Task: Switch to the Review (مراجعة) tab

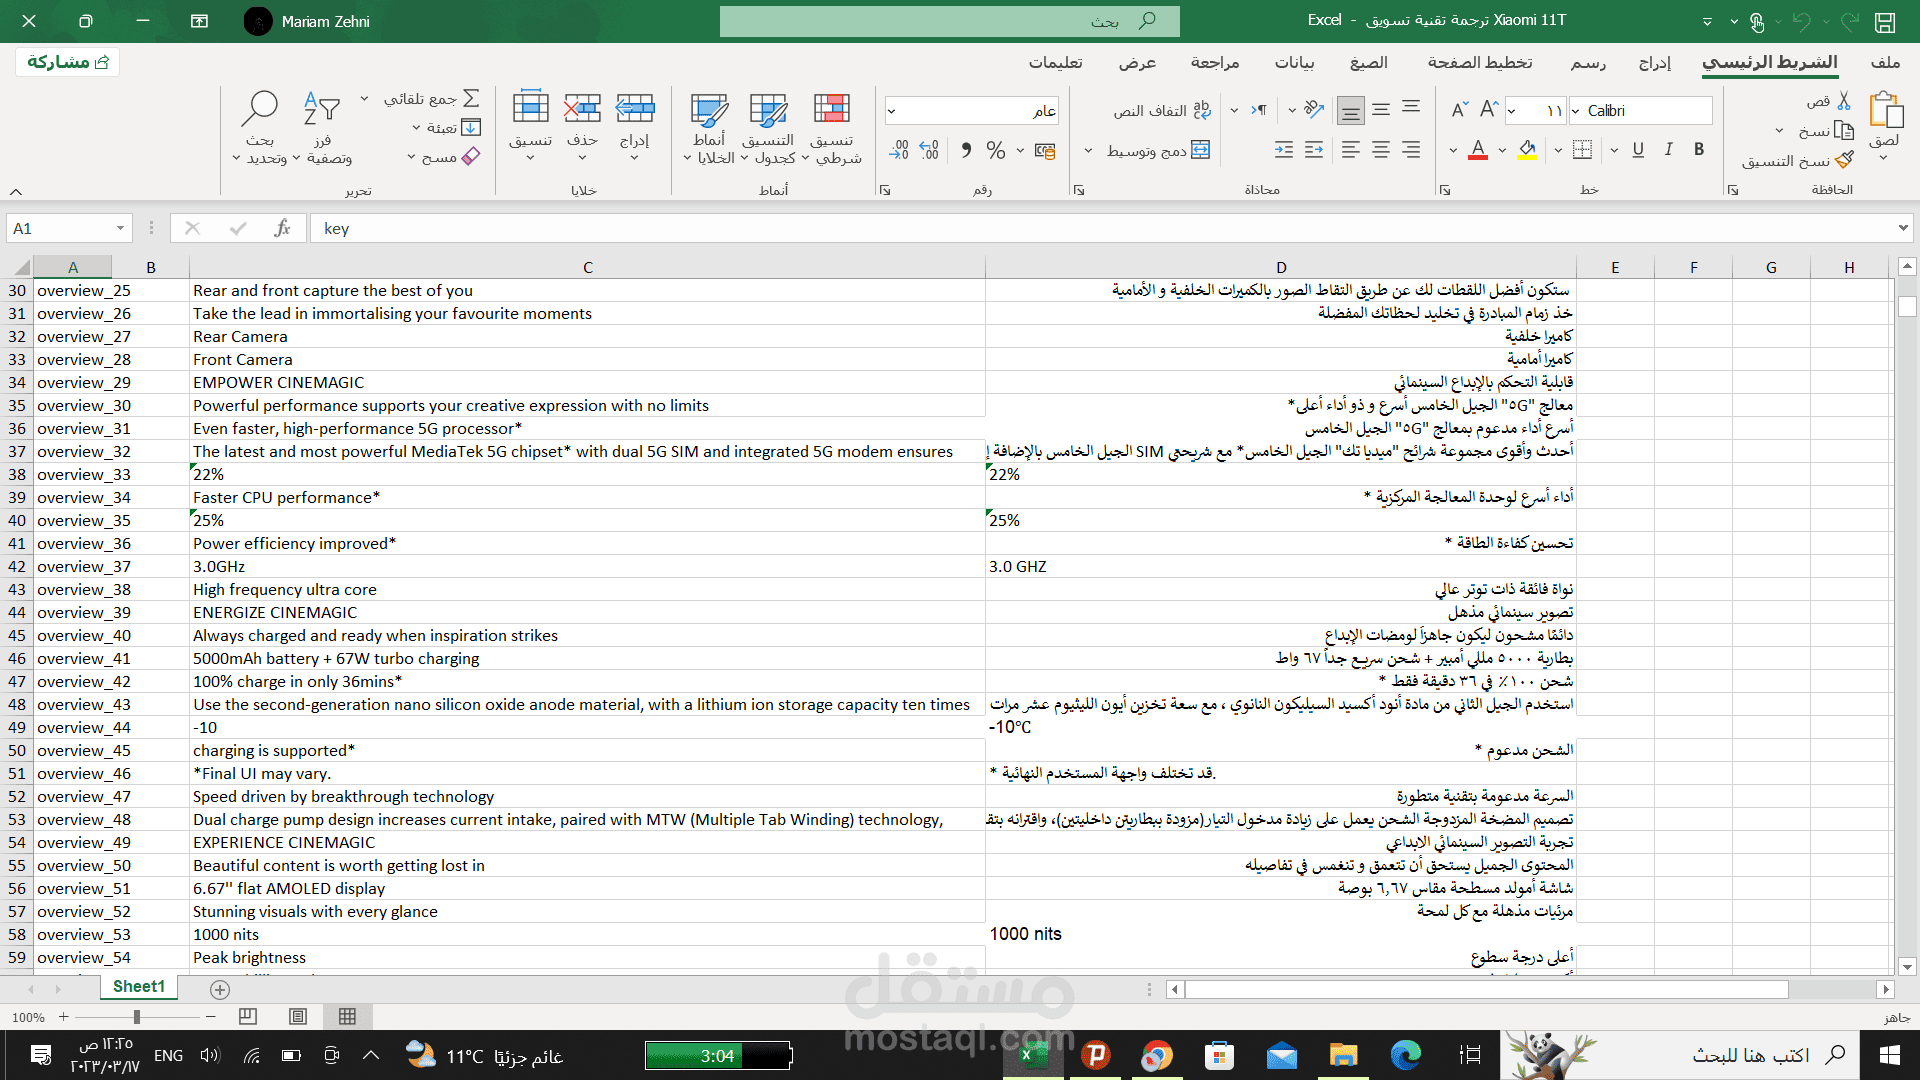Action: [1215, 63]
